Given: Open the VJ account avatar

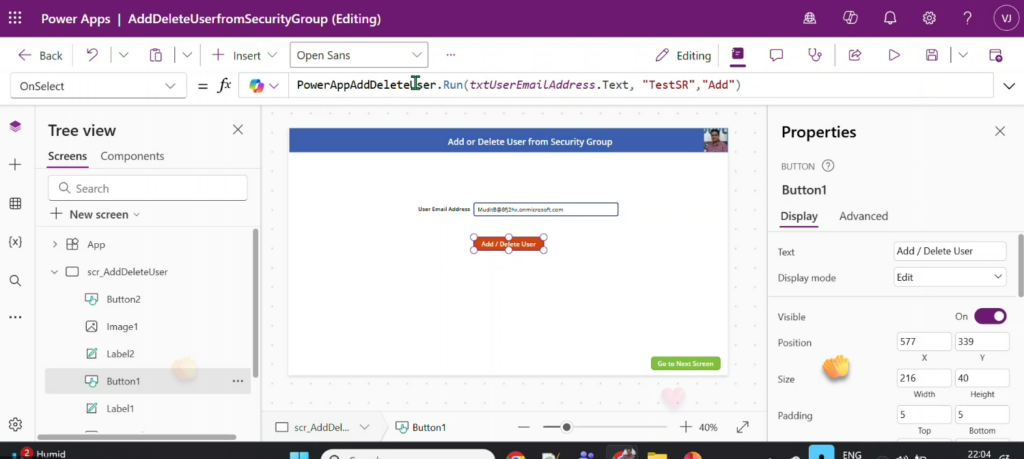Looking at the screenshot, I should 1006,18.
